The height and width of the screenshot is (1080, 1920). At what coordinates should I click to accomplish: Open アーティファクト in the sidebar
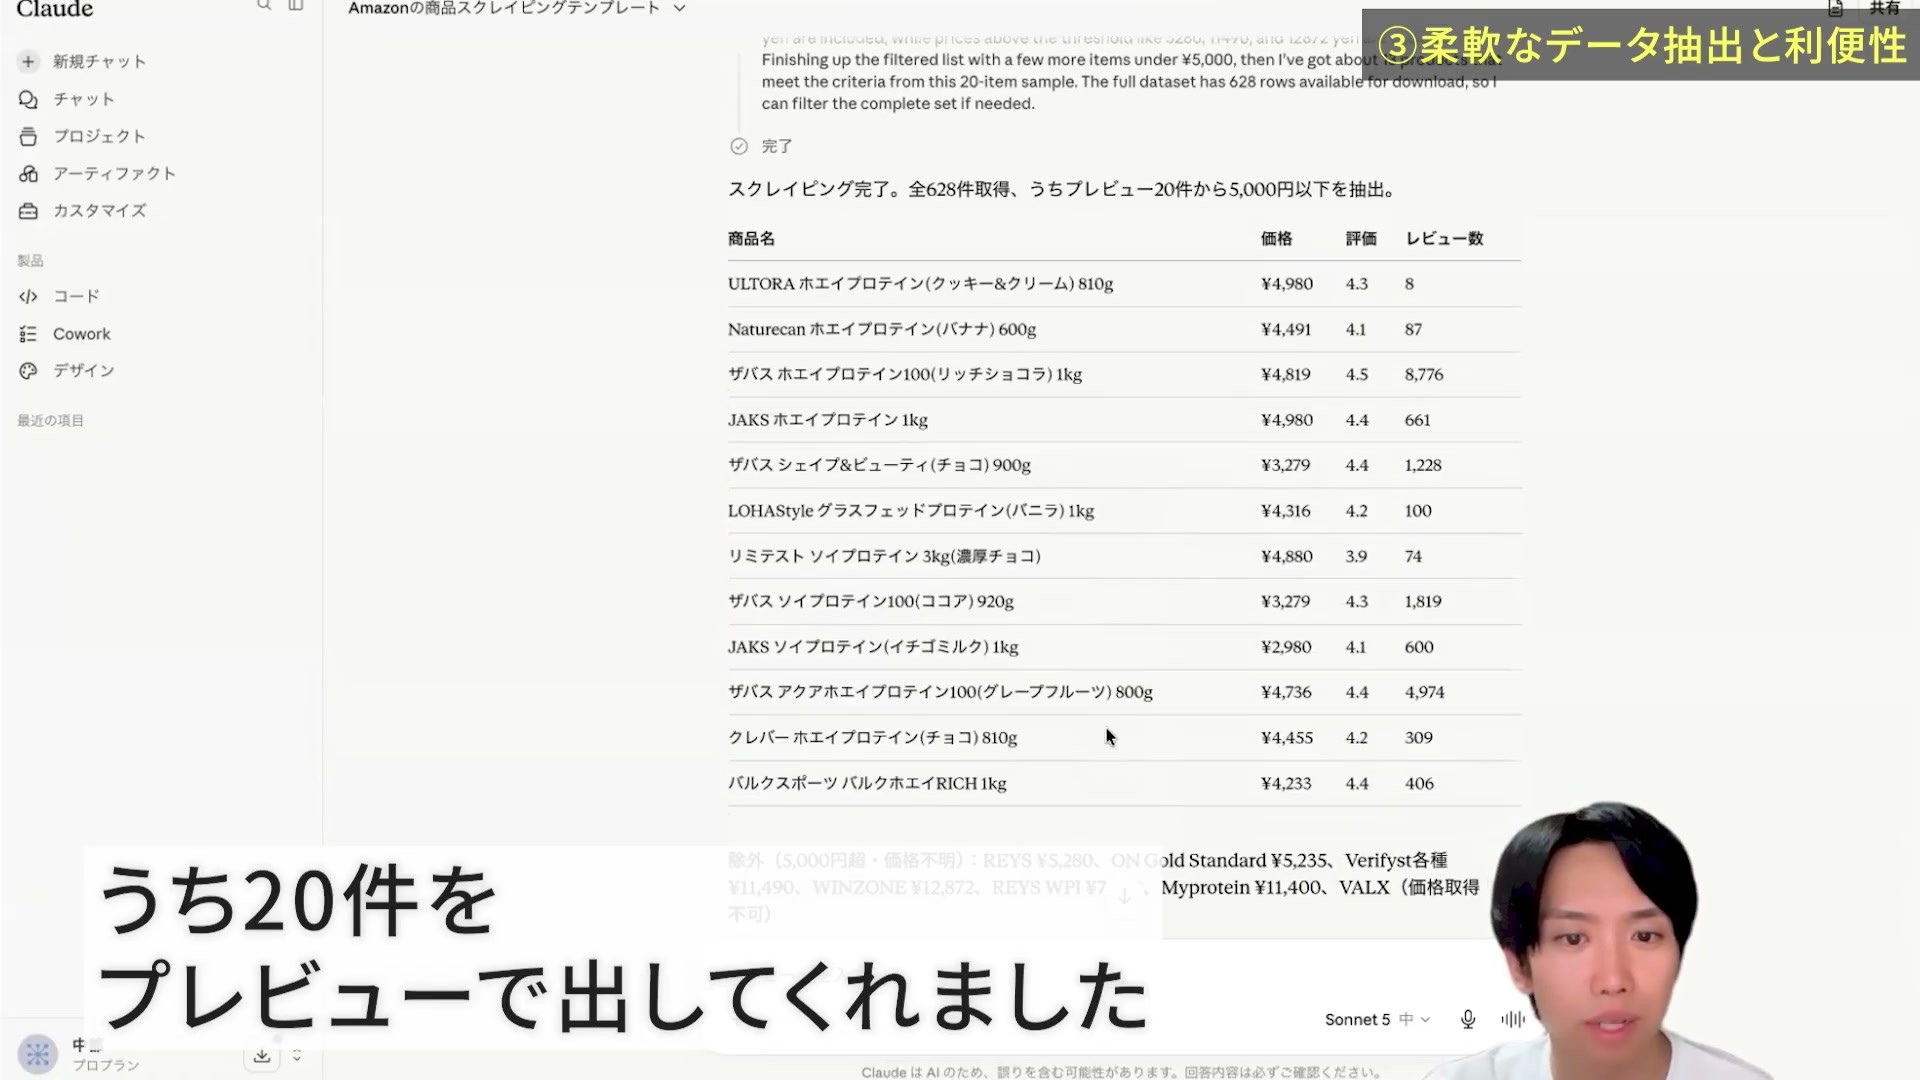pos(114,173)
